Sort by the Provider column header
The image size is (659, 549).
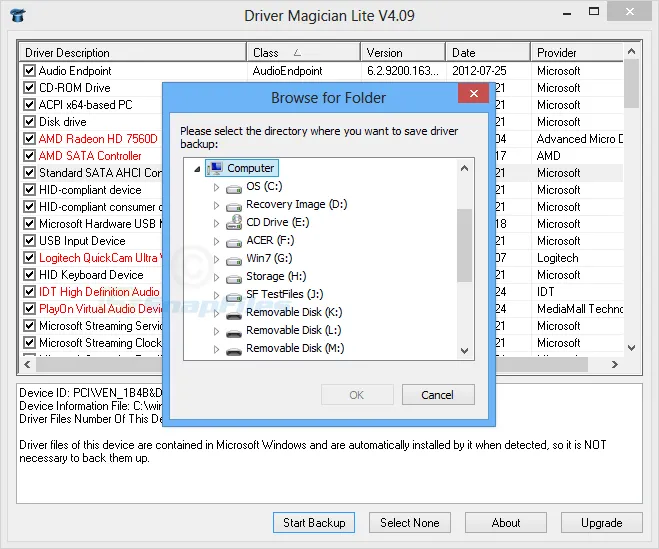[x=577, y=53]
